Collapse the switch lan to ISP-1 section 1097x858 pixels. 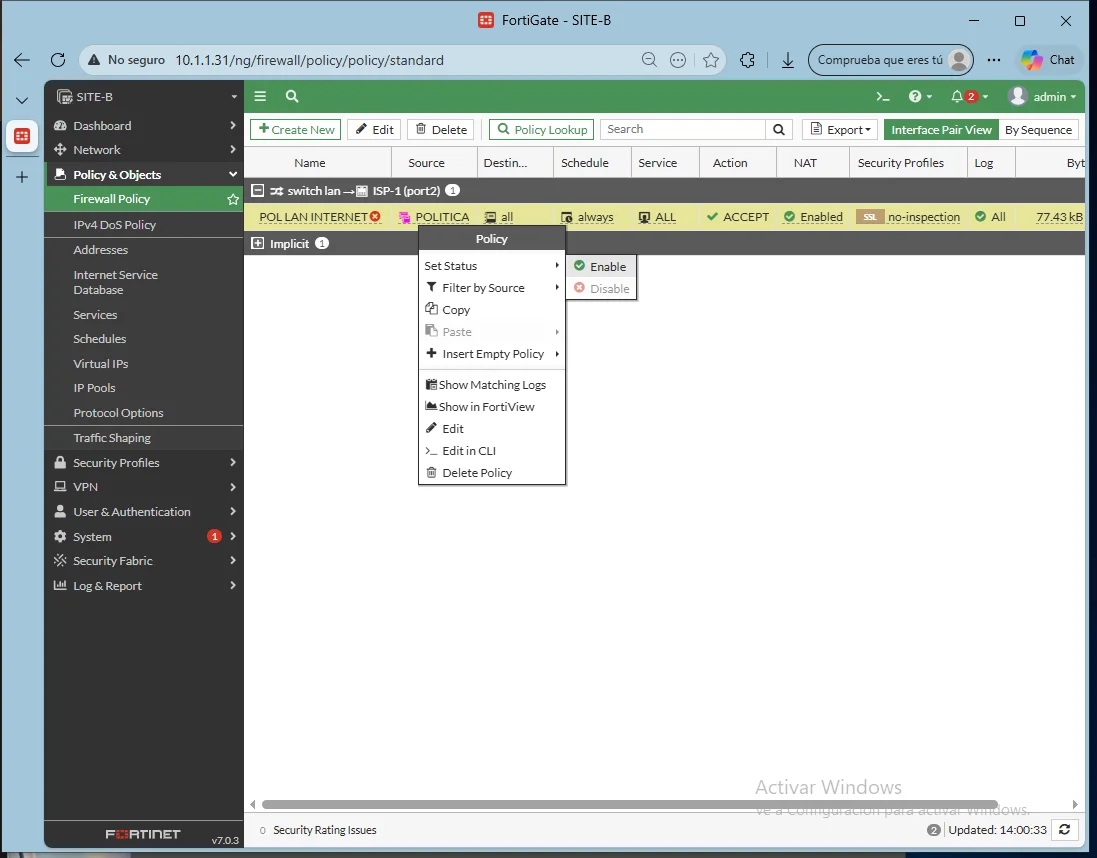pos(257,190)
